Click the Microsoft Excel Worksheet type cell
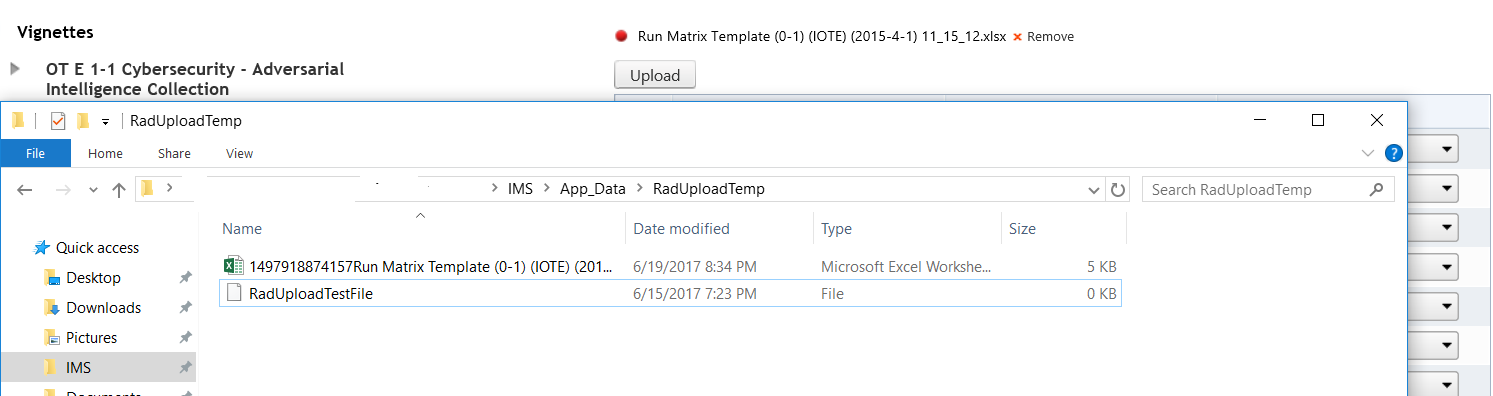 [906, 266]
